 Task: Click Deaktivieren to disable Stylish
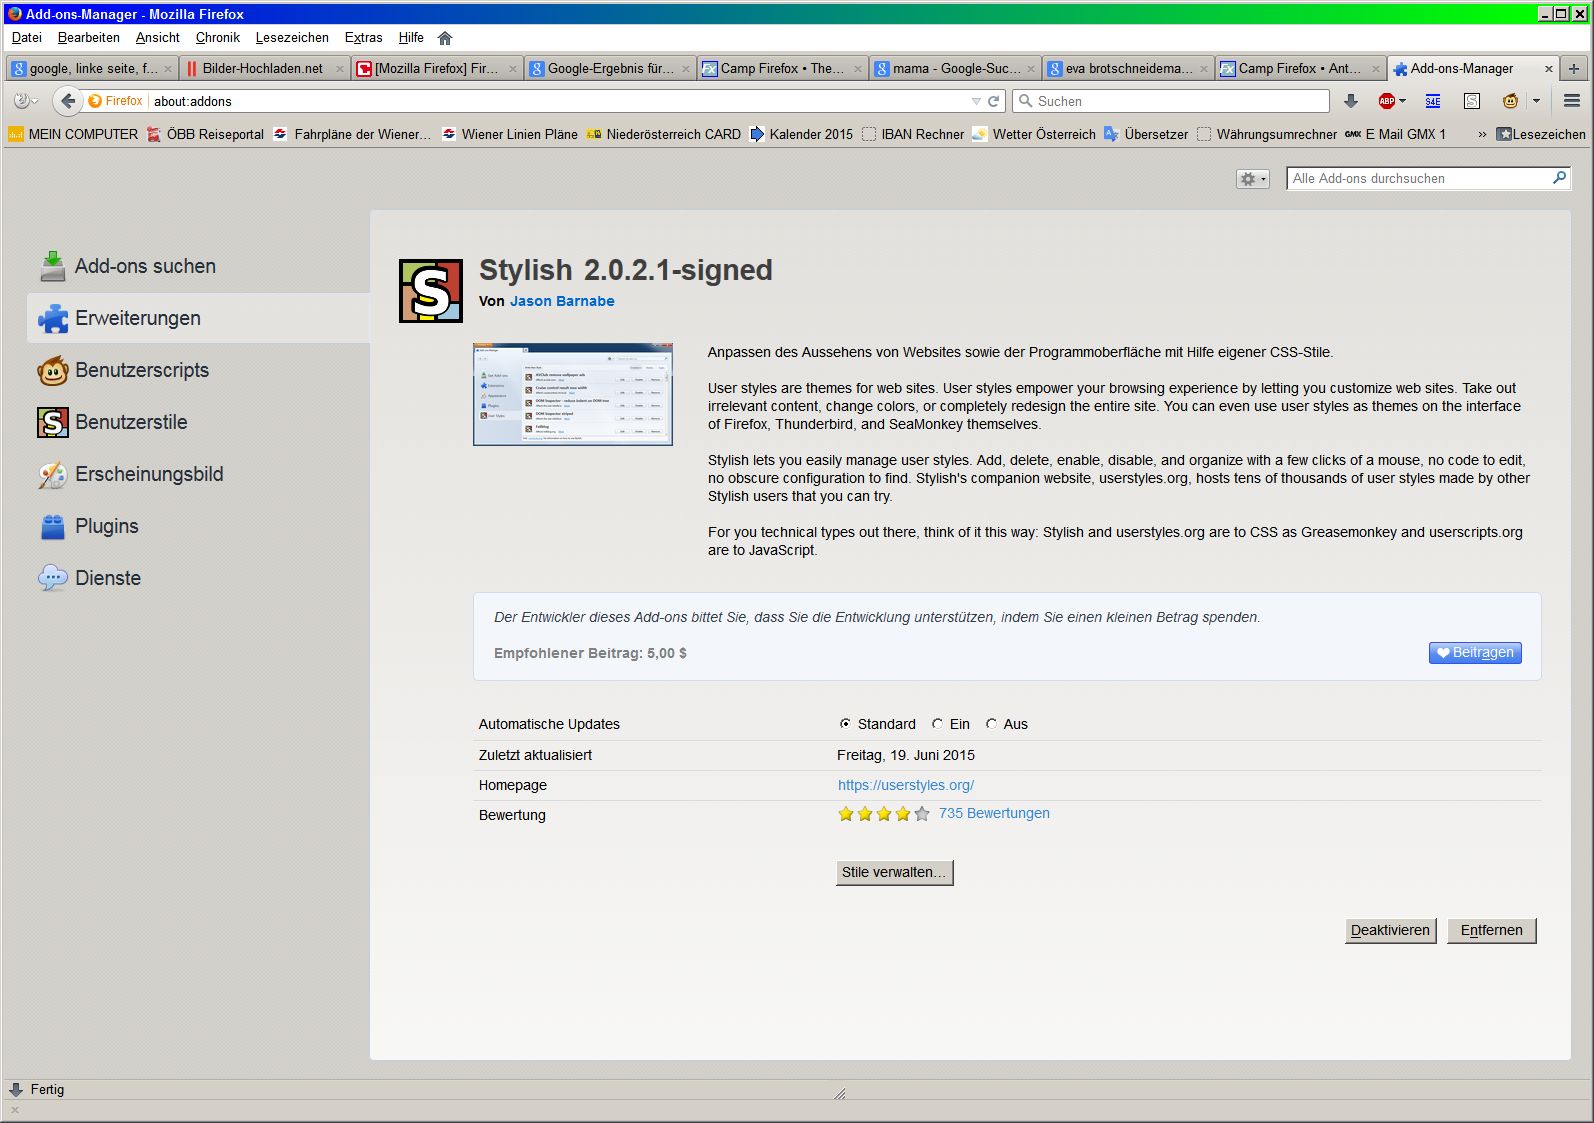click(x=1390, y=930)
